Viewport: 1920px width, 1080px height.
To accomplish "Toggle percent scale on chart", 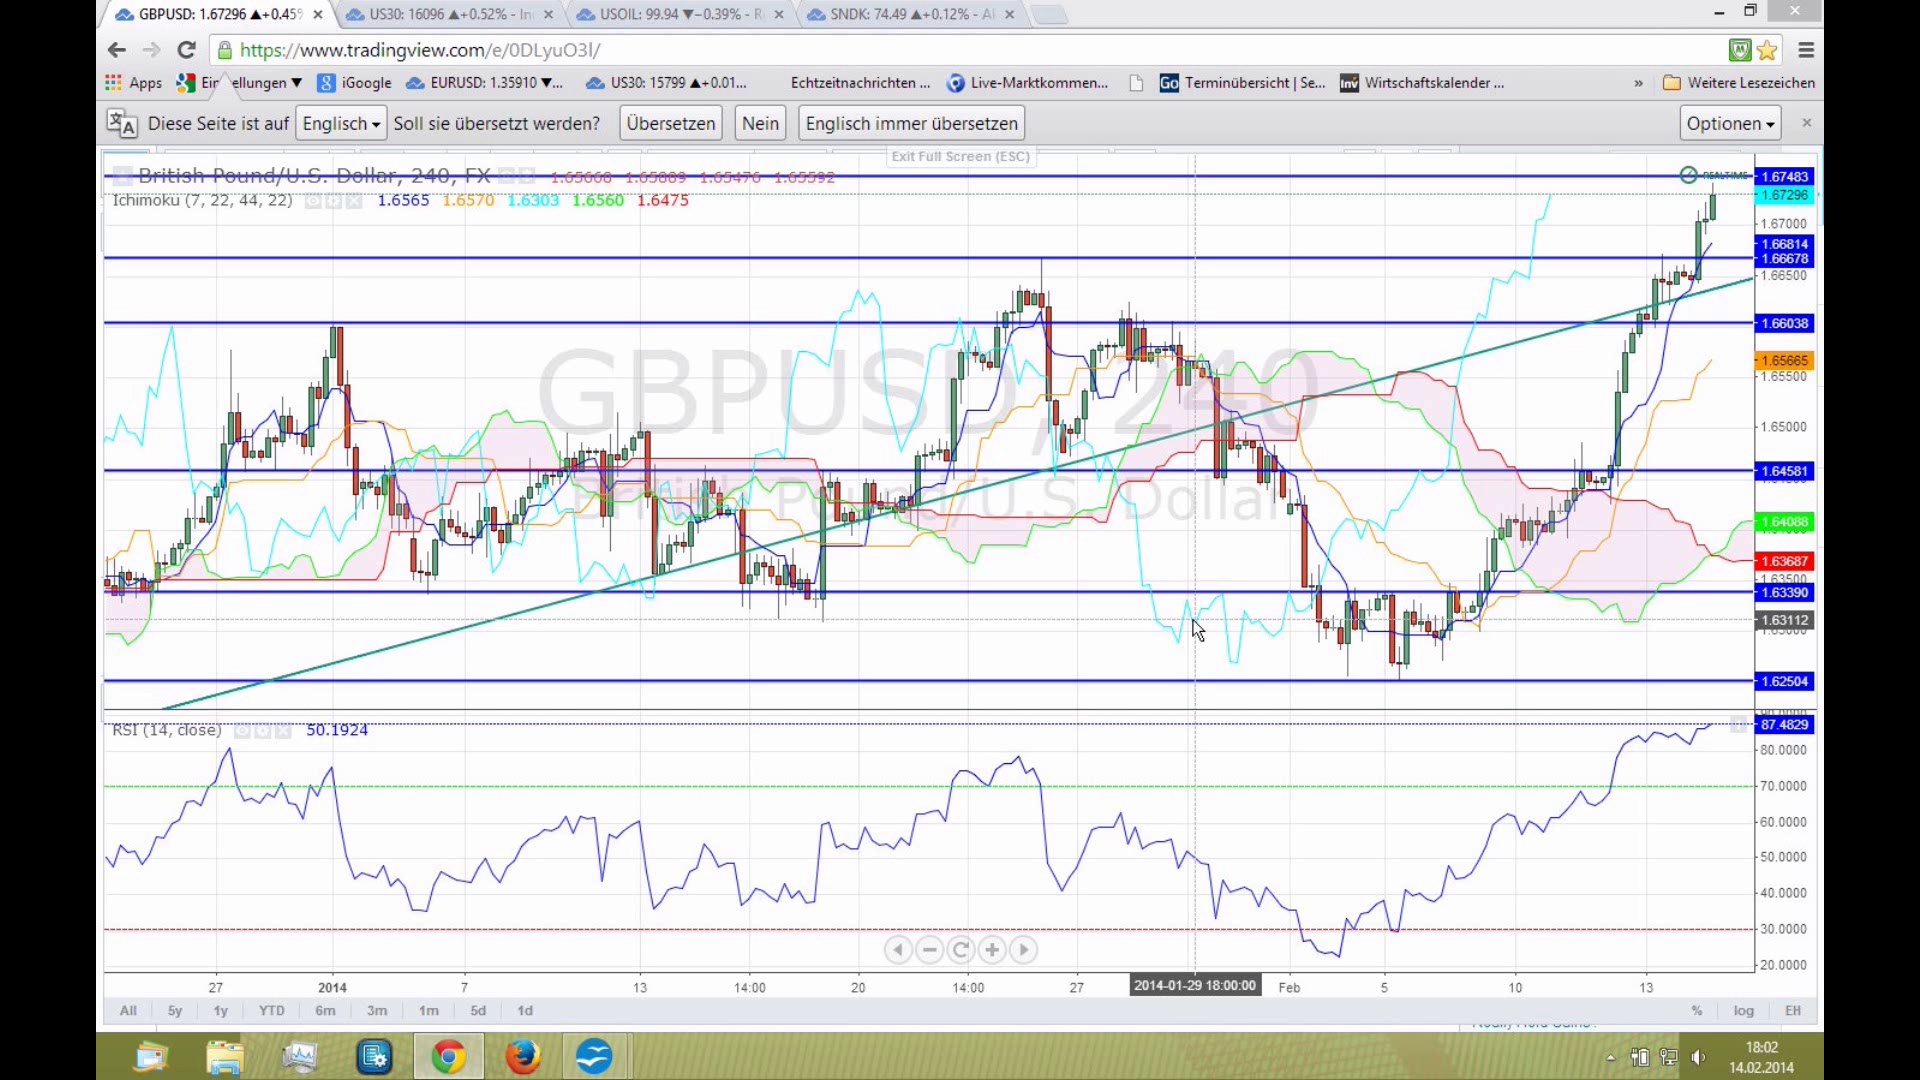I will [x=1697, y=1011].
